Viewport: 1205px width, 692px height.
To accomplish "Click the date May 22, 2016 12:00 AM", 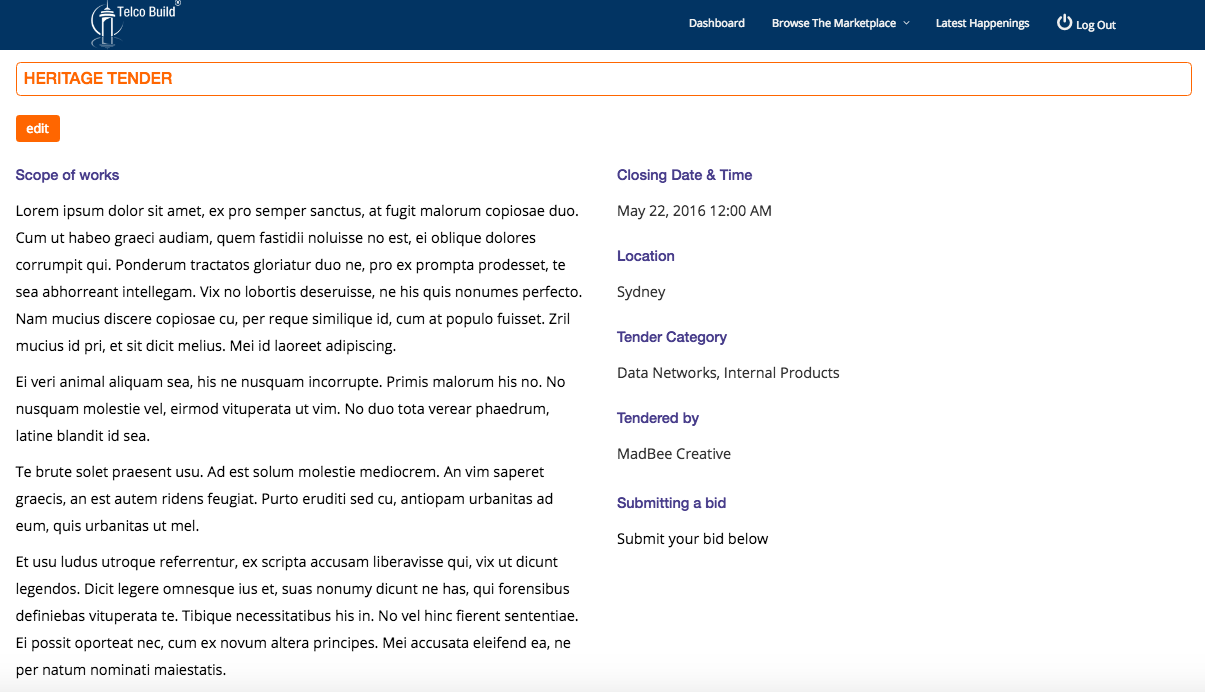I will [x=694, y=211].
